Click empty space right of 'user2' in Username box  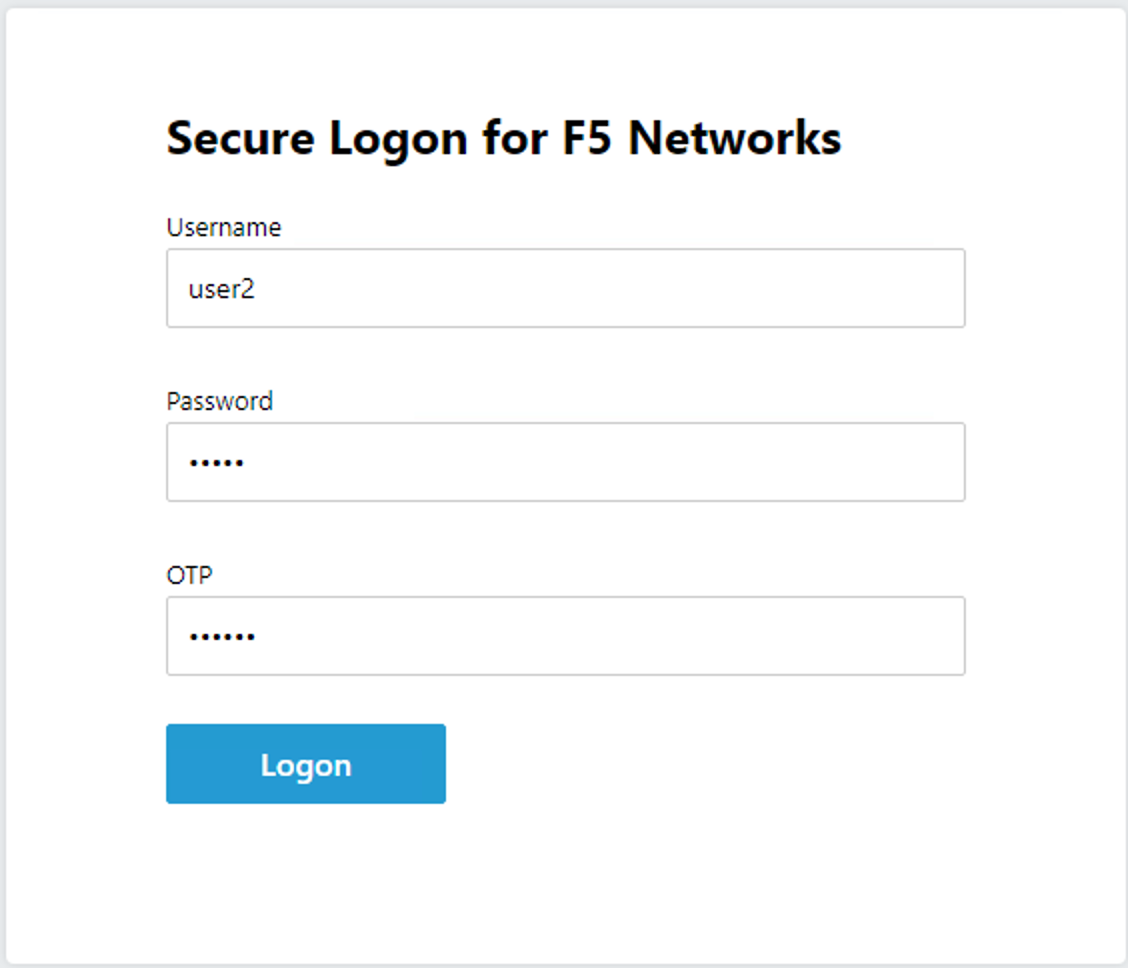tap(611, 288)
